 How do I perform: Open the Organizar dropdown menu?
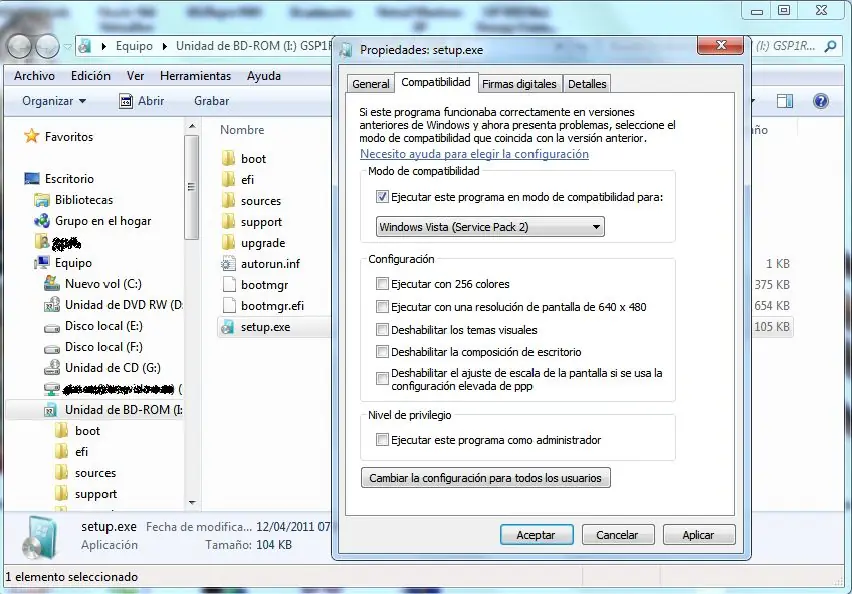(54, 101)
